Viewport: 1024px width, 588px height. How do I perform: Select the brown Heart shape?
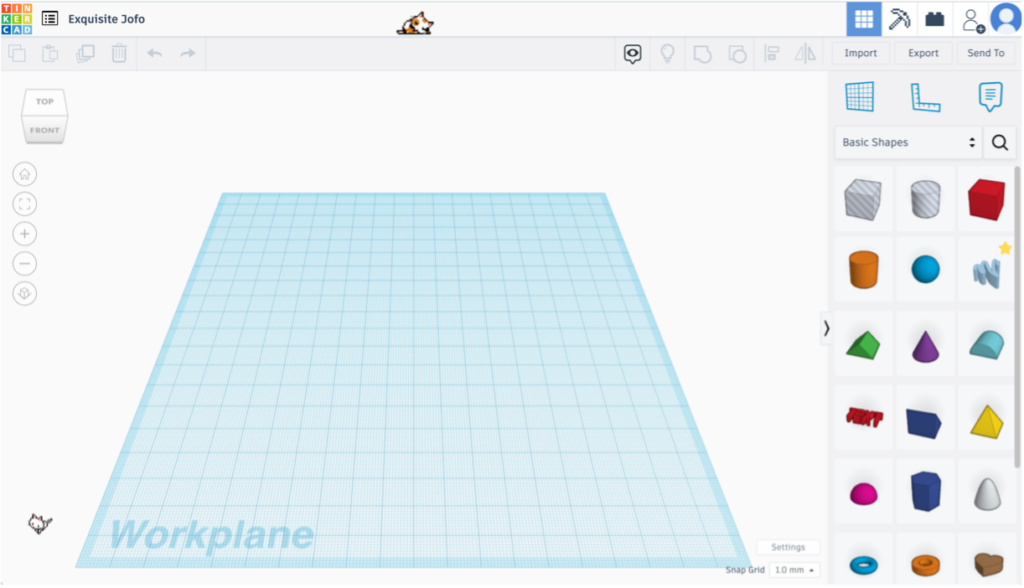[988, 564]
